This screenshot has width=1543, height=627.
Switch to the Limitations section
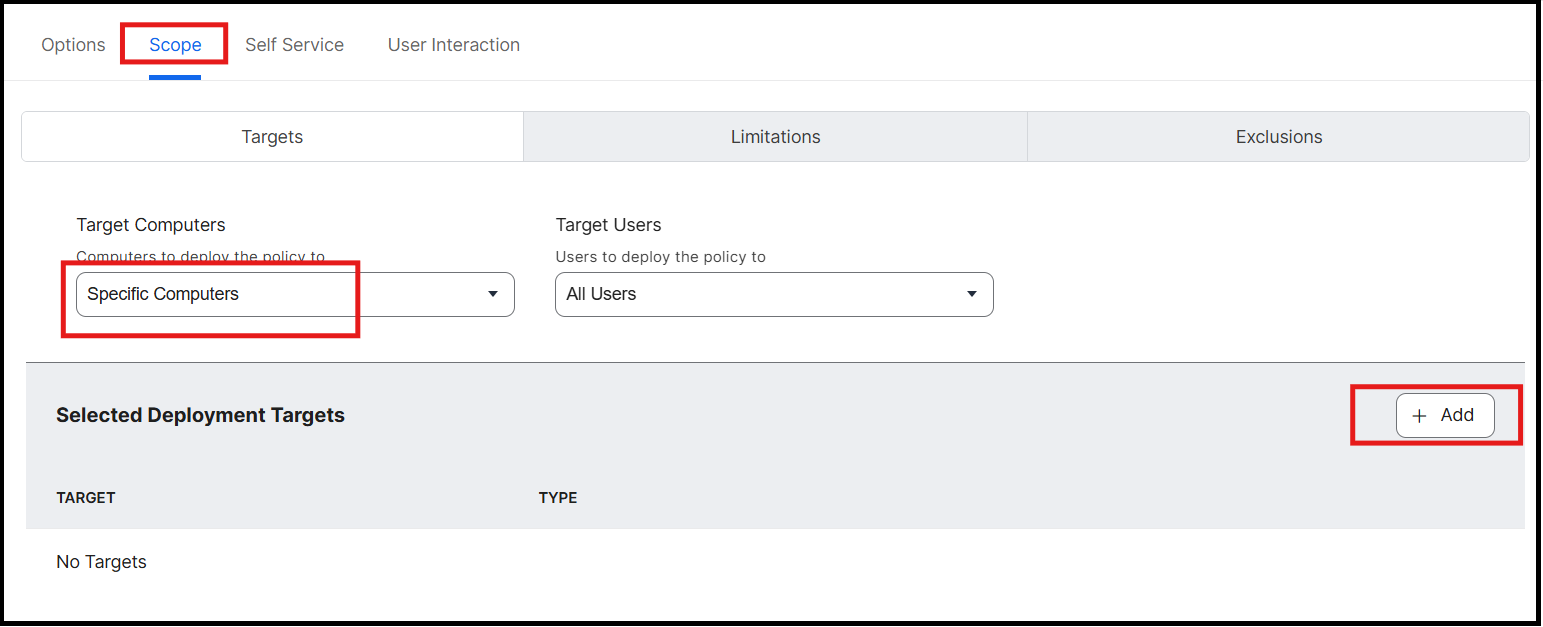(775, 137)
